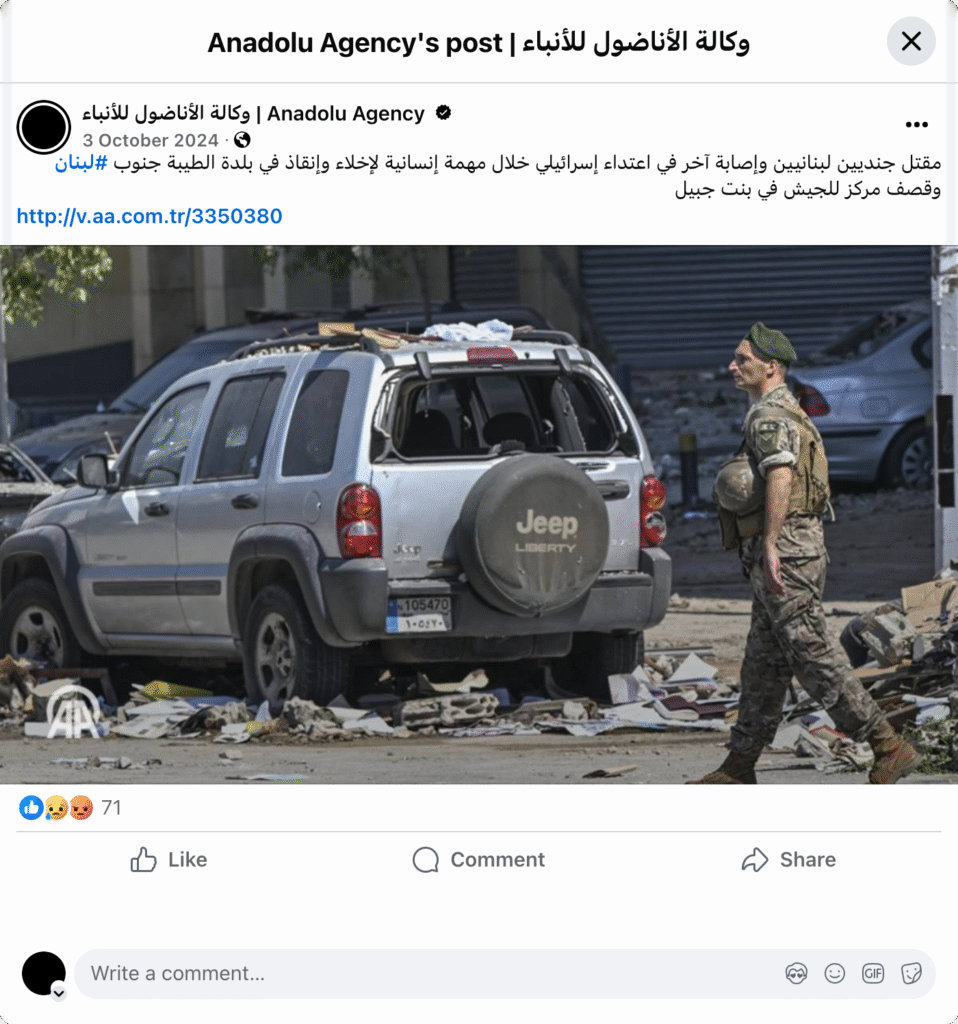Insert an avatar sticker in the comment
Viewport: 958px width, 1024px height.
point(796,974)
